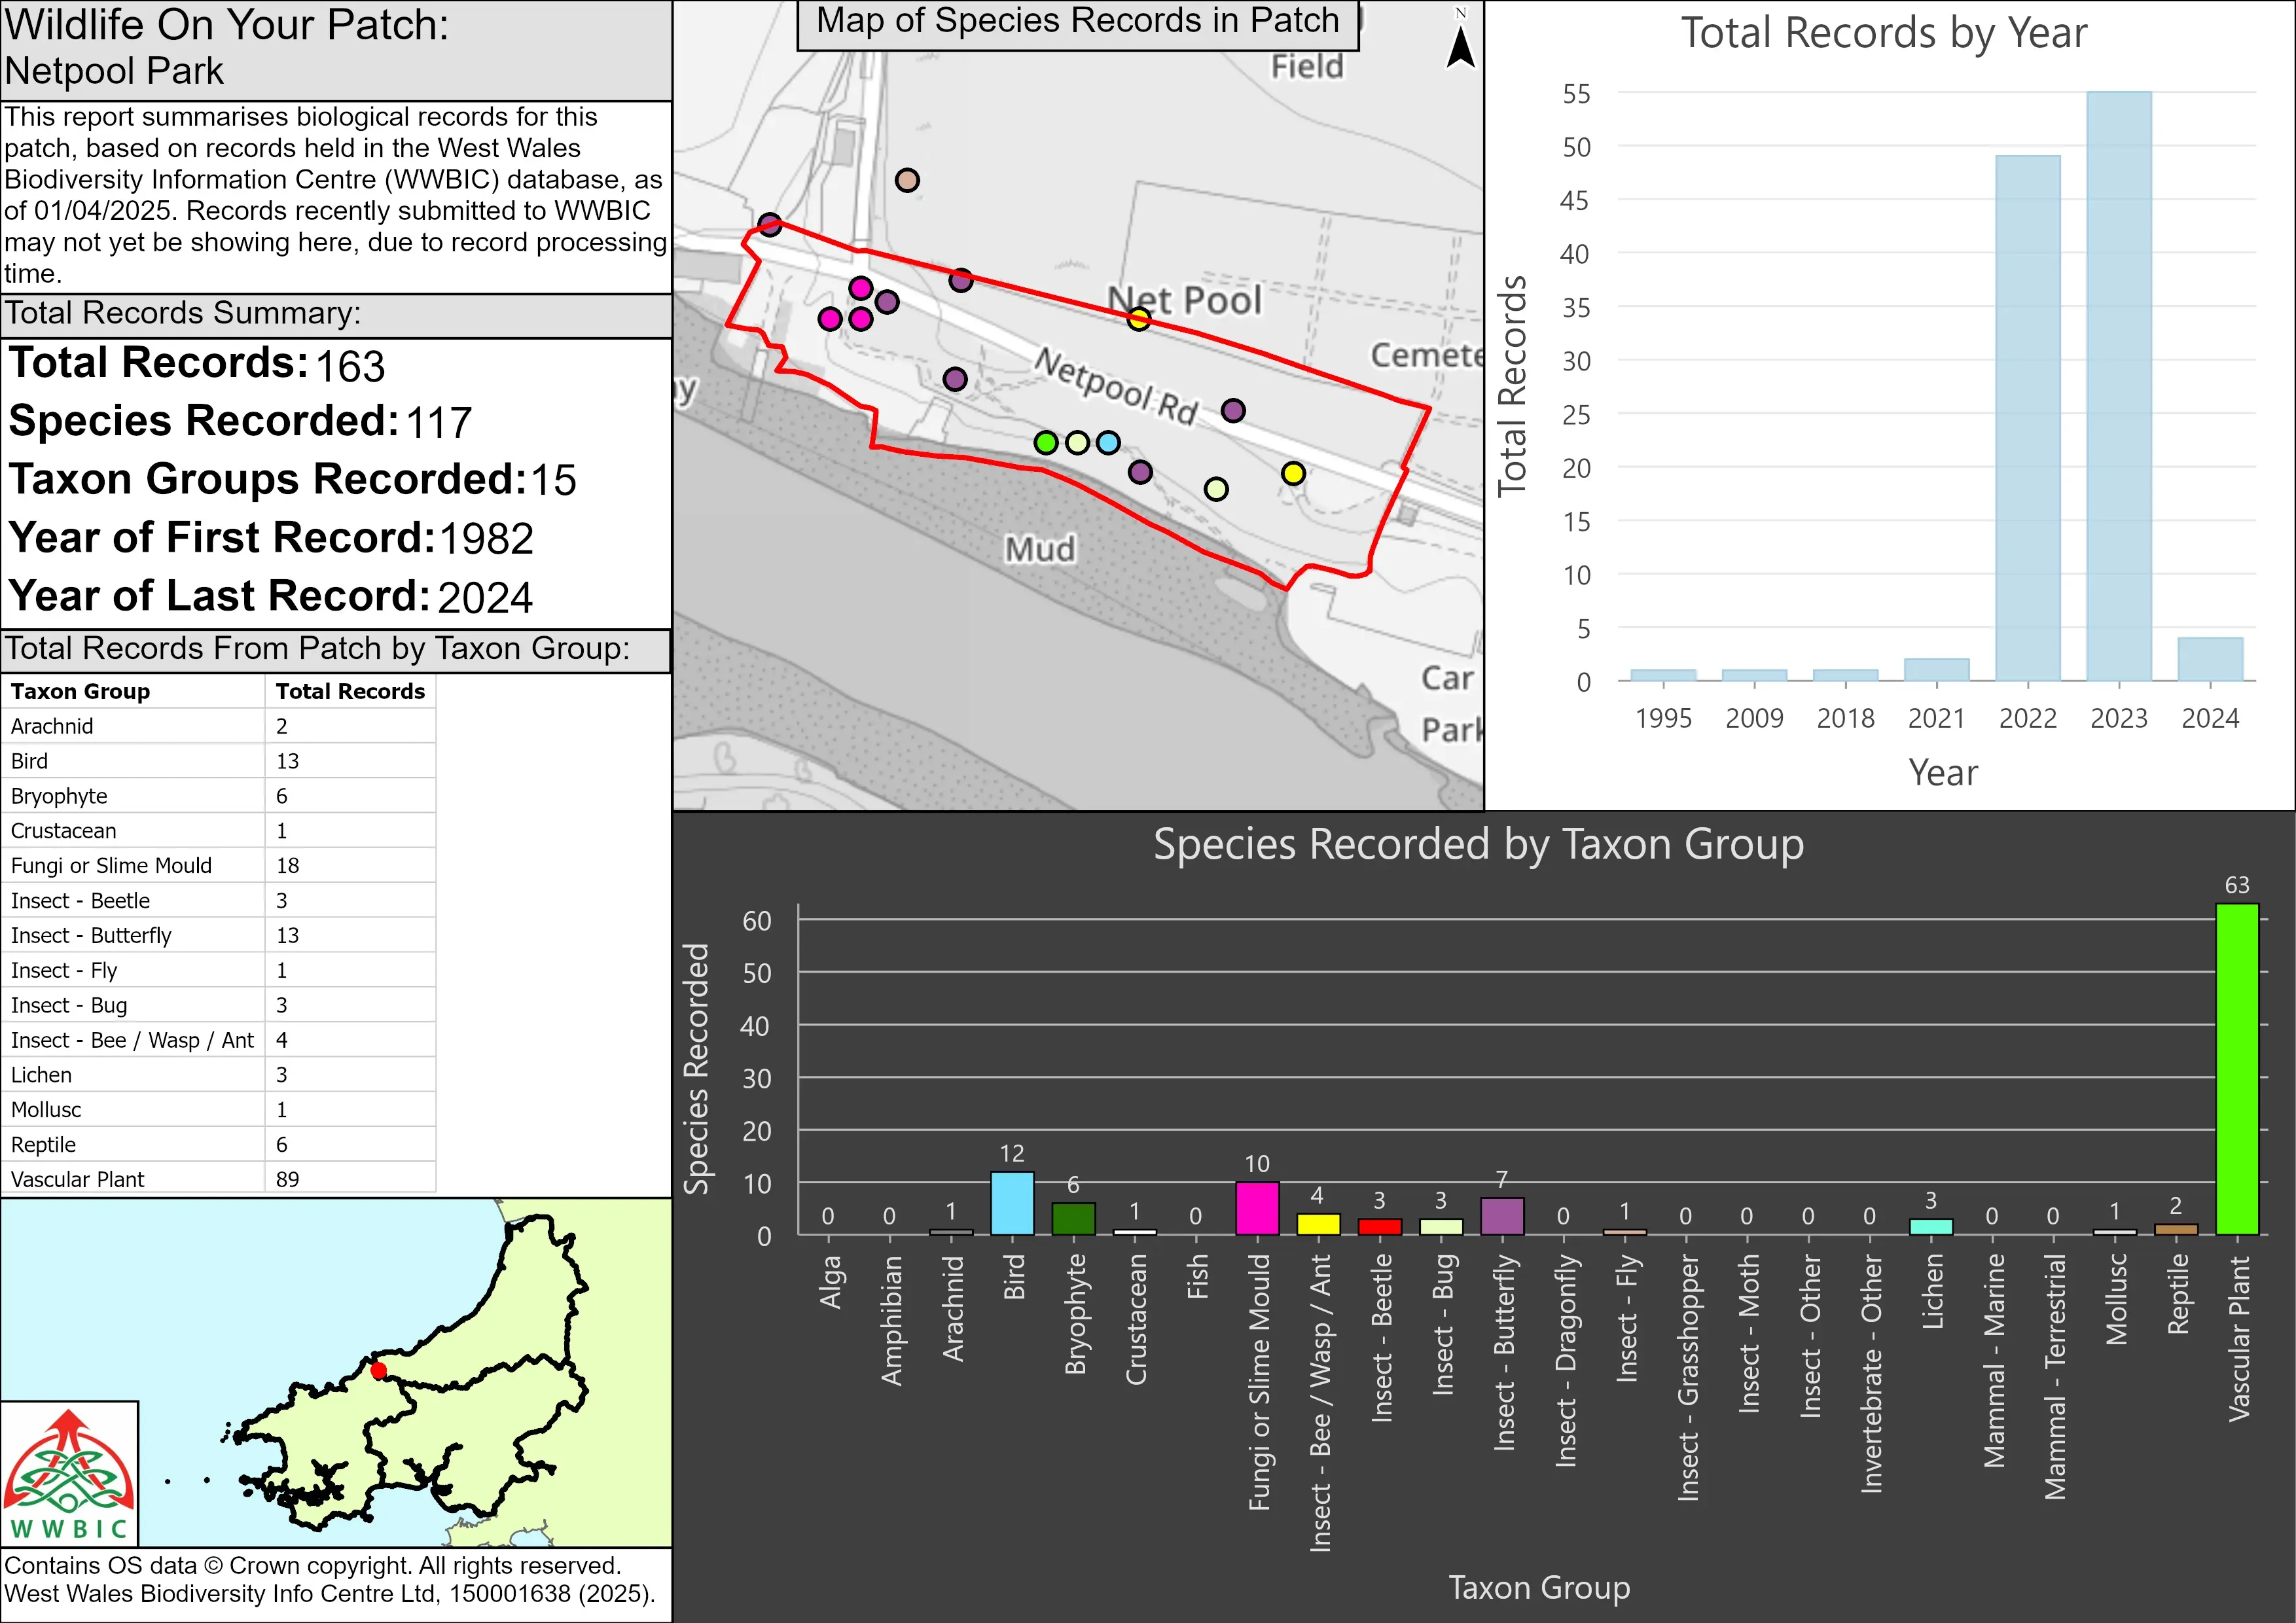Click the Map of Species Records title
This screenshot has height=1623, width=2296.
pos(1077,22)
